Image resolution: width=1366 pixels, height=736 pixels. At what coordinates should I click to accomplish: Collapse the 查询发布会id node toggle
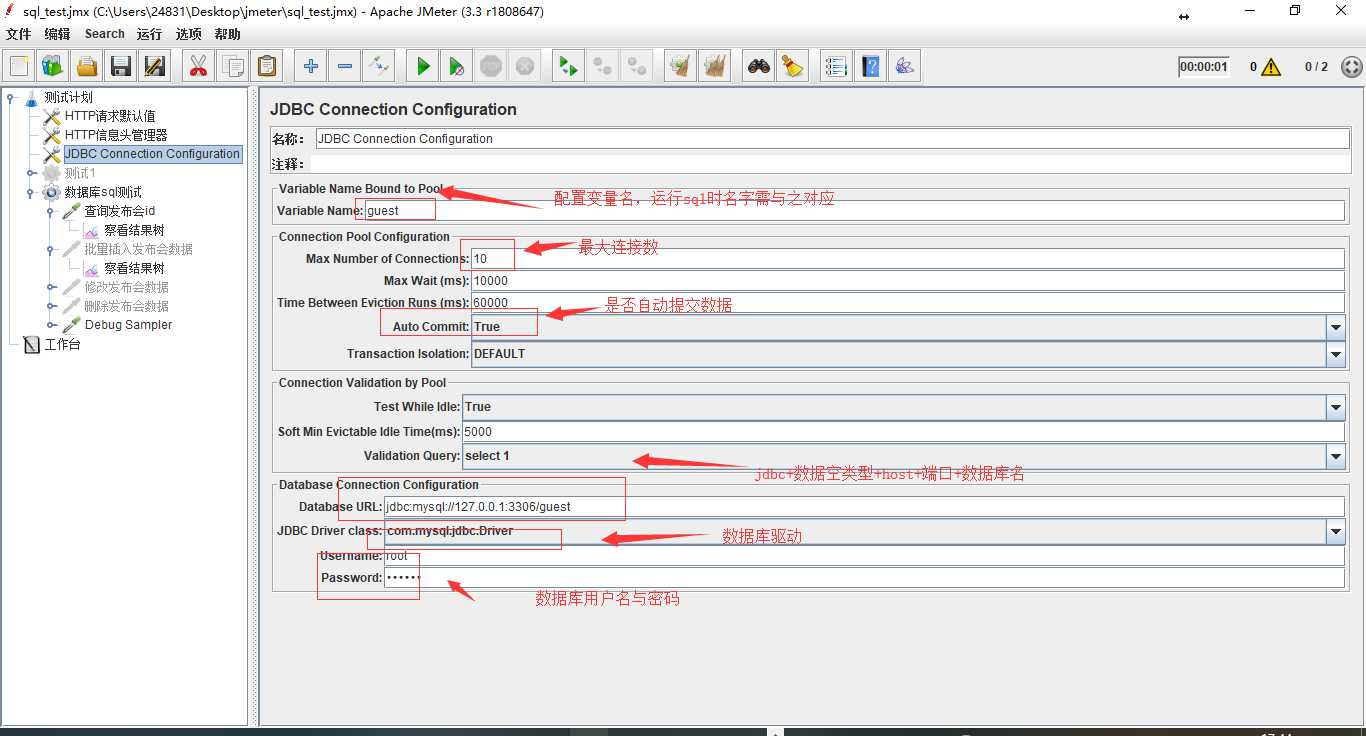click(51, 211)
